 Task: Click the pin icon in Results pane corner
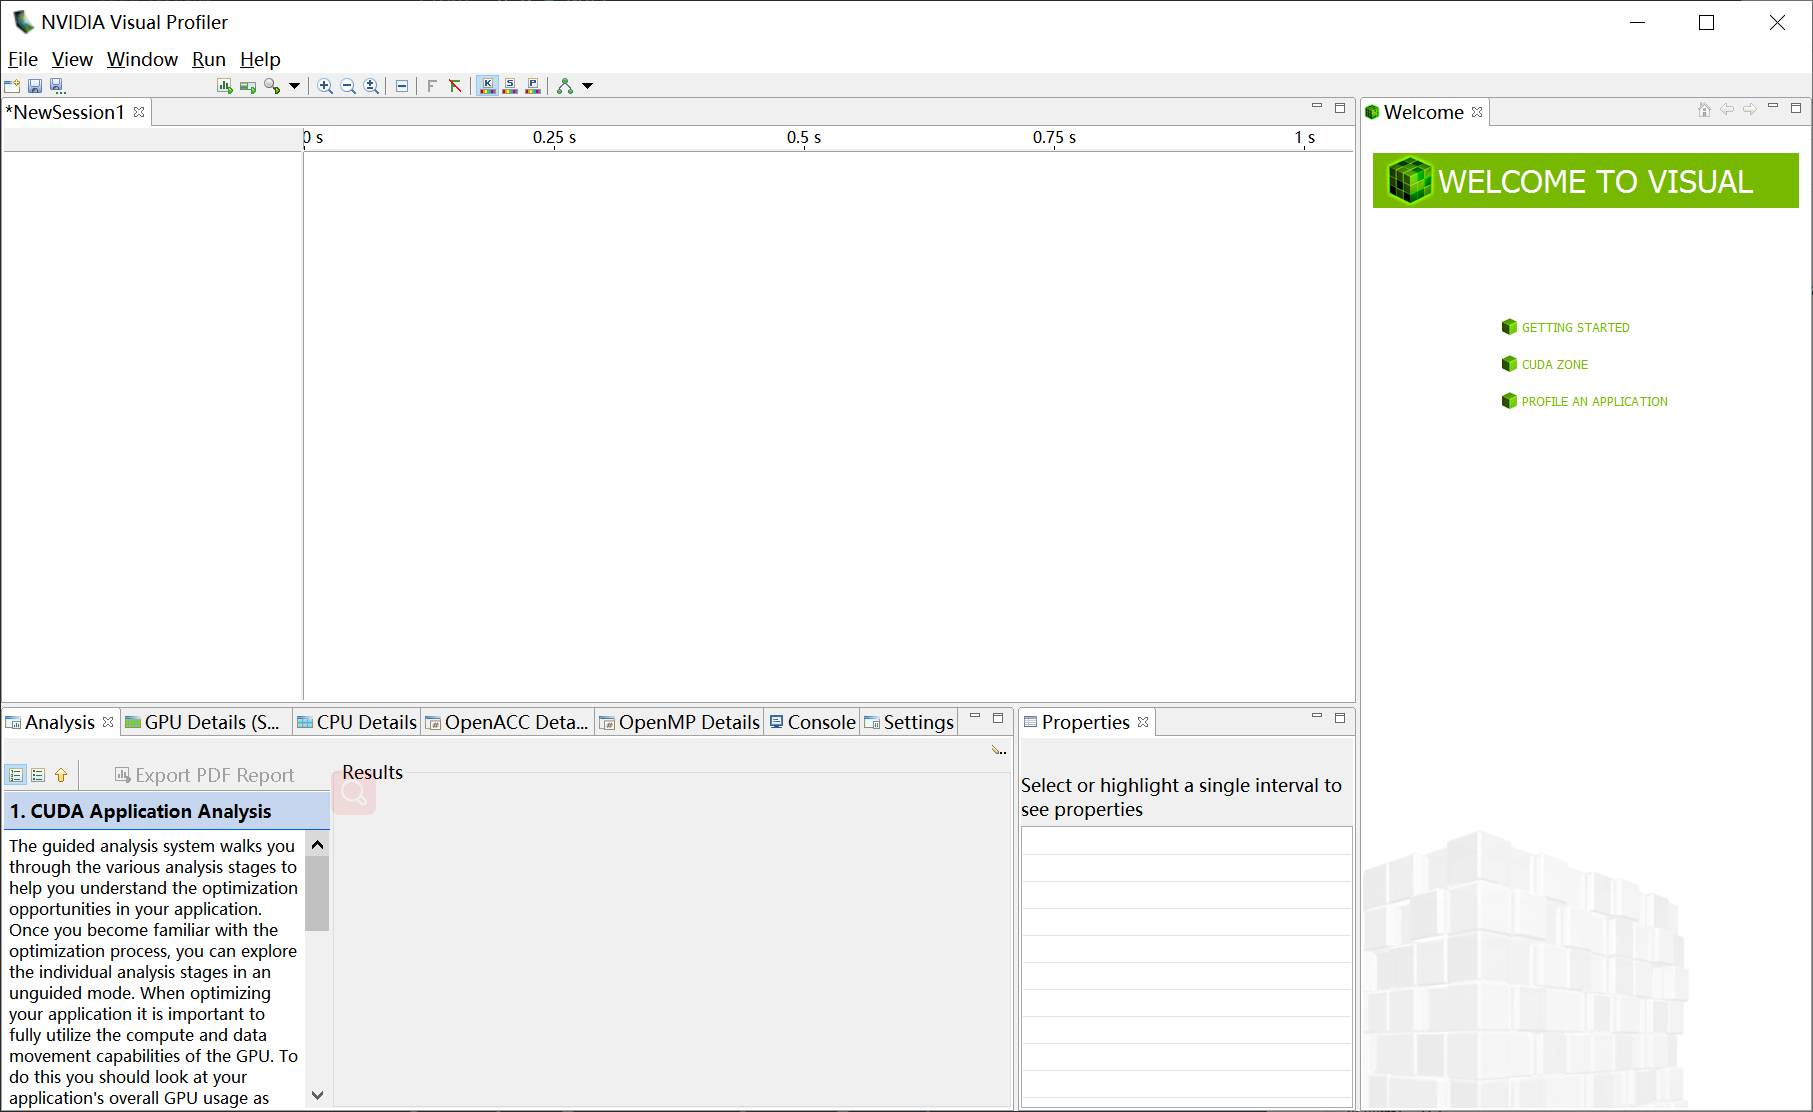[998, 750]
